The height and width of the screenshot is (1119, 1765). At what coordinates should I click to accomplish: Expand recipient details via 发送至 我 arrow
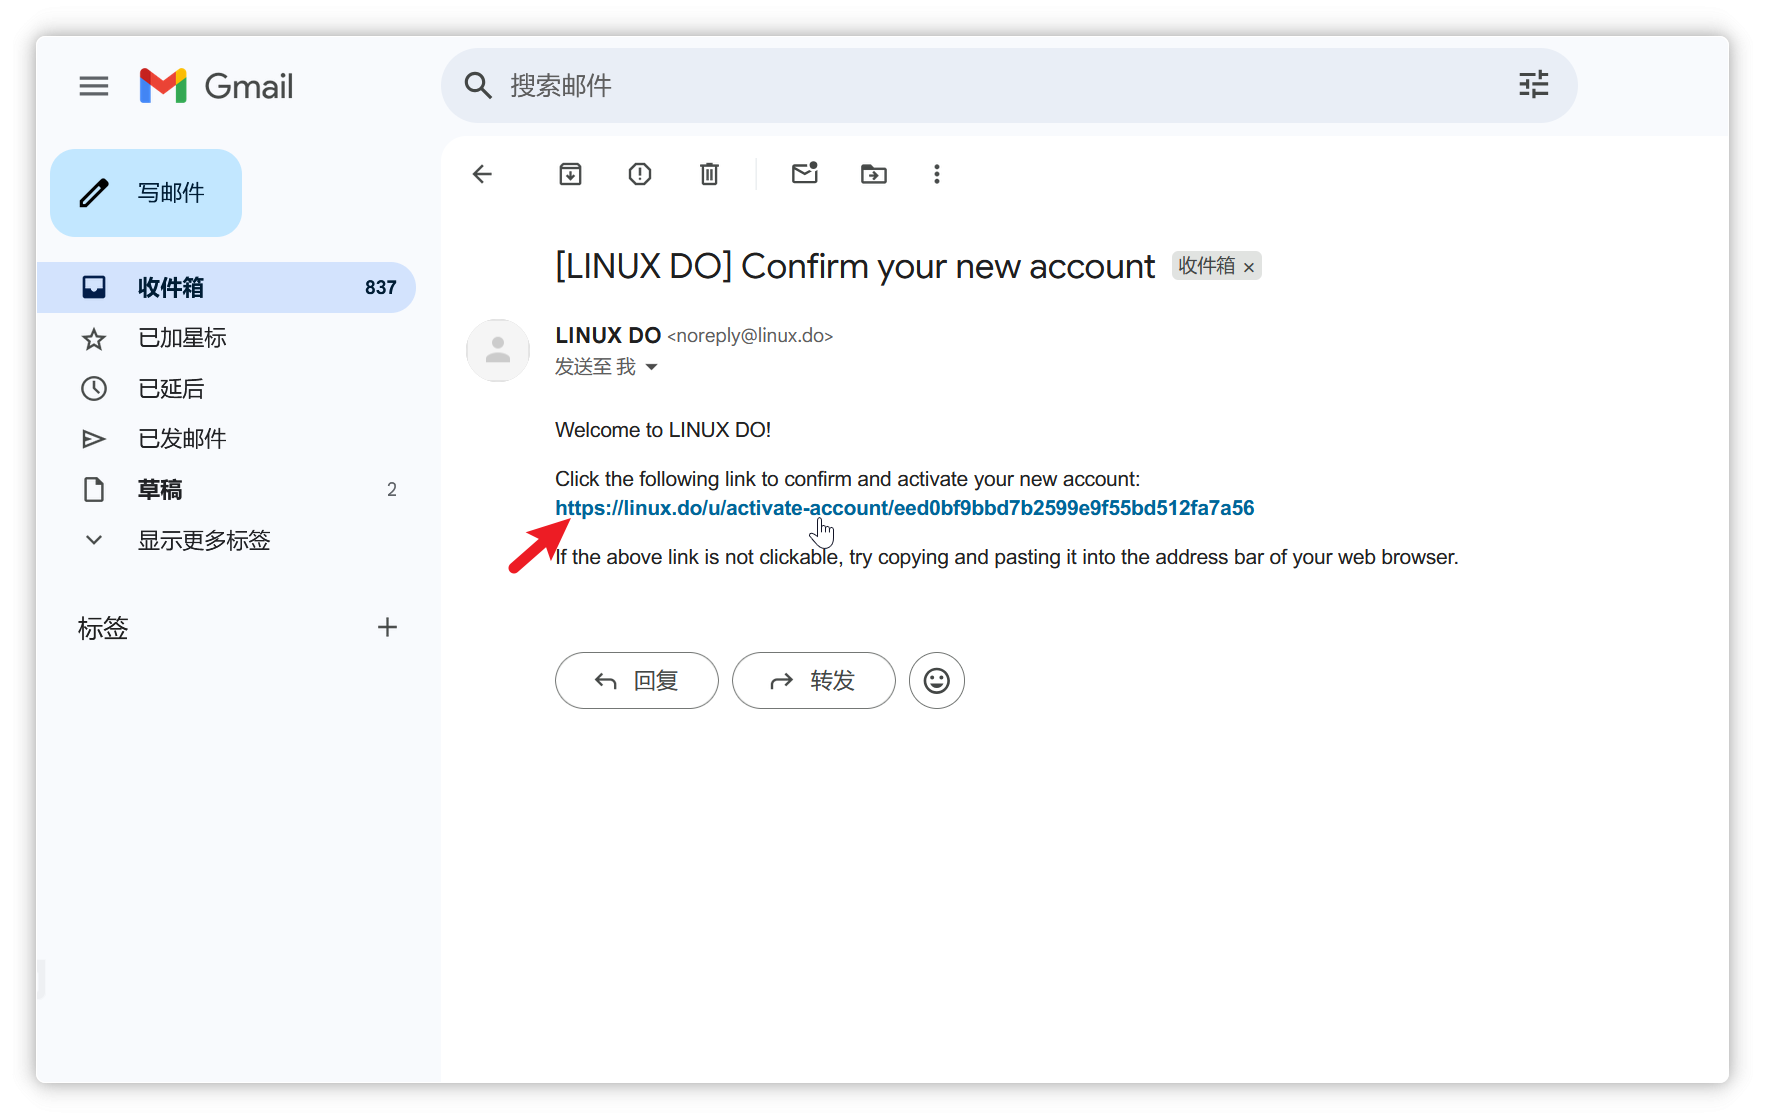651,367
